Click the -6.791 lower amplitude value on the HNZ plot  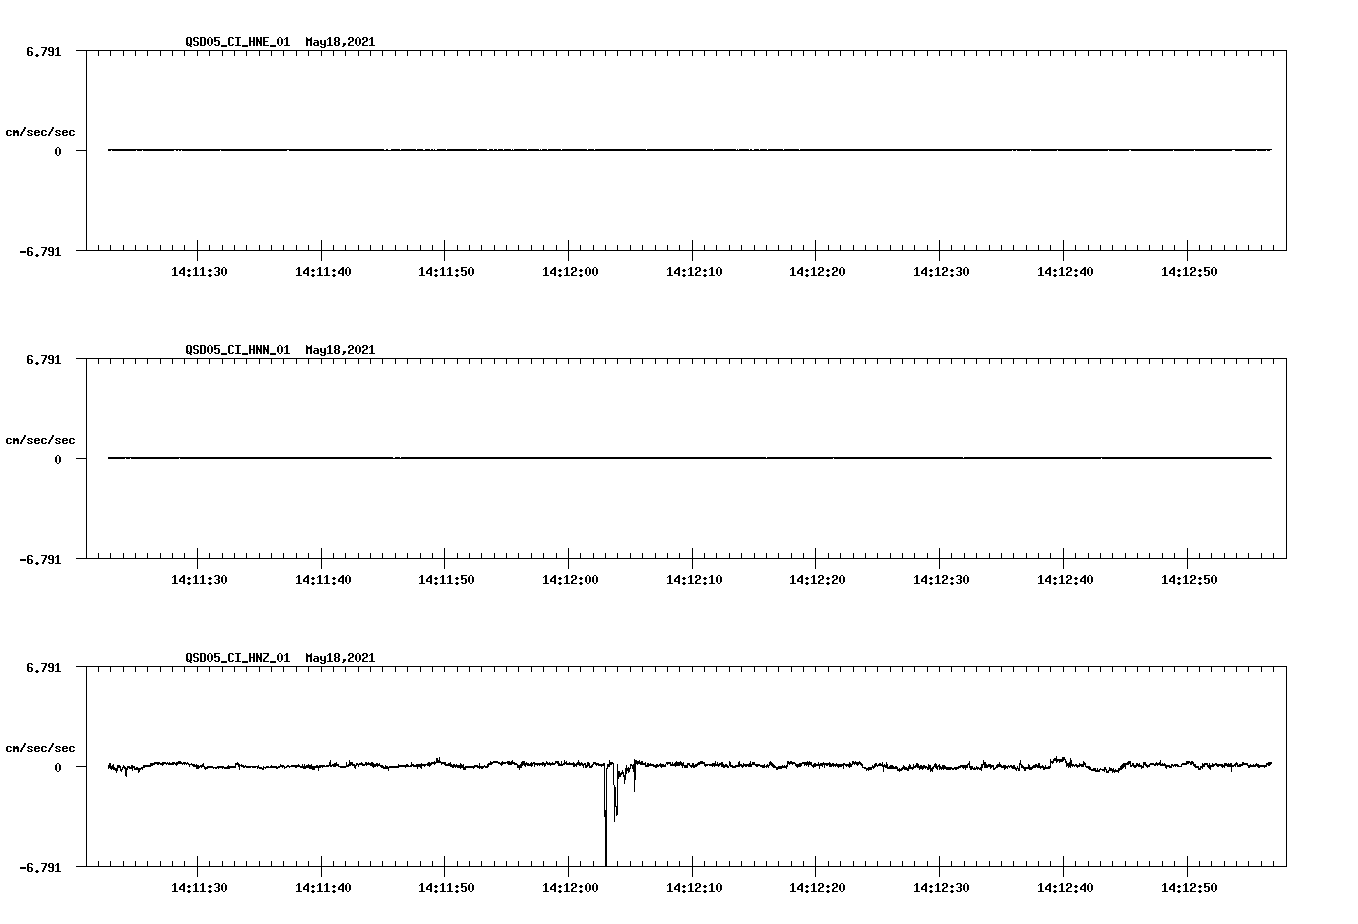42,868
